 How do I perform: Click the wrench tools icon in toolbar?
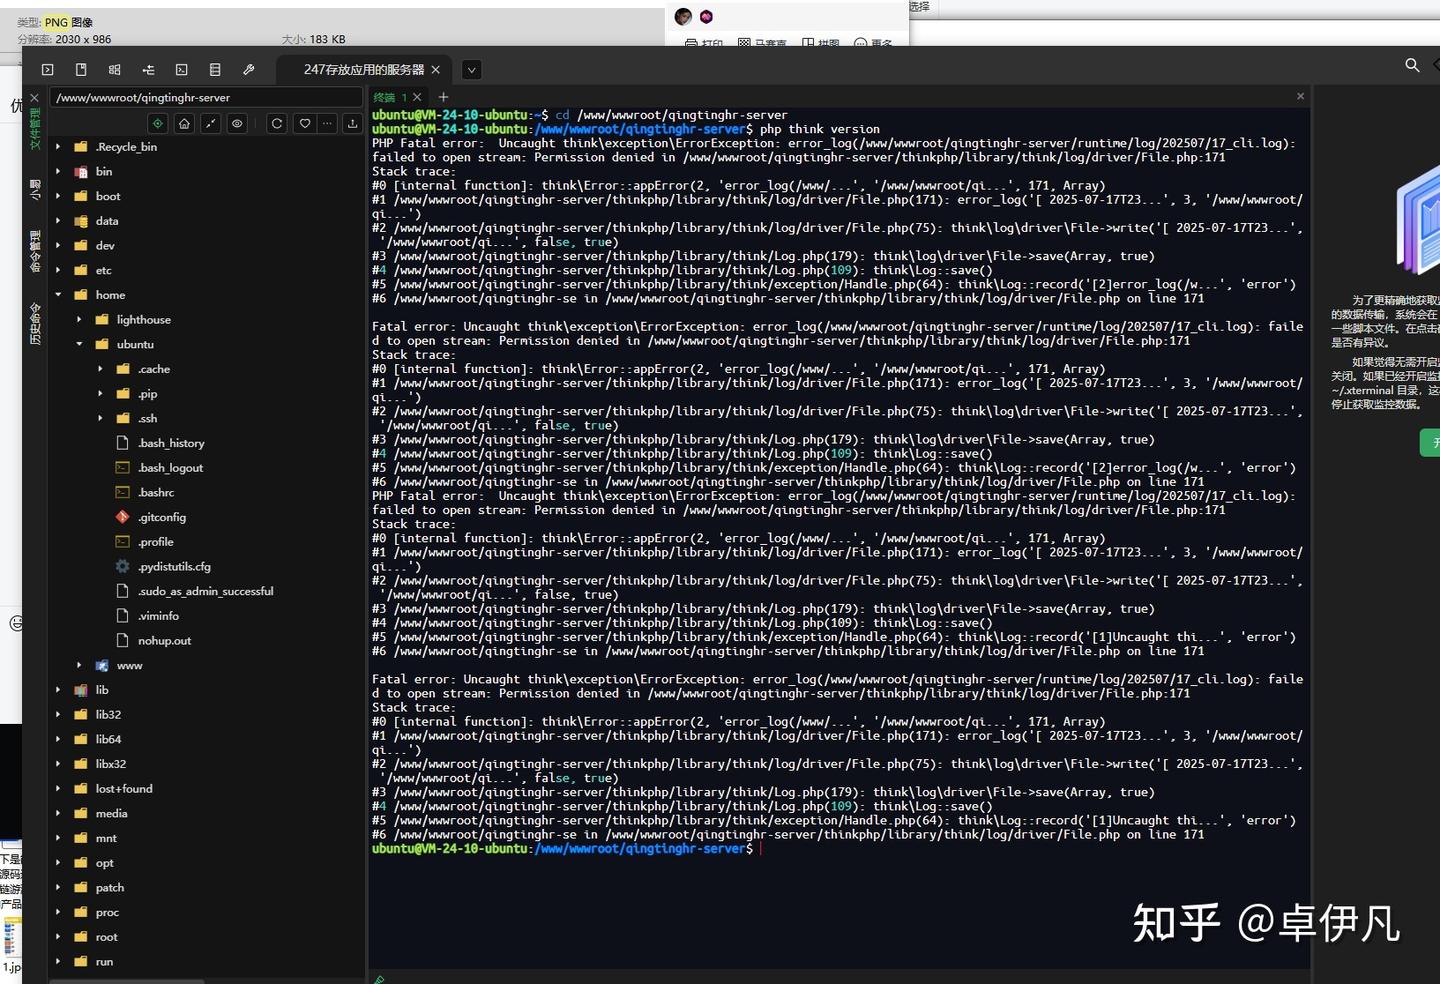pyautogui.click(x=249, y=69)
